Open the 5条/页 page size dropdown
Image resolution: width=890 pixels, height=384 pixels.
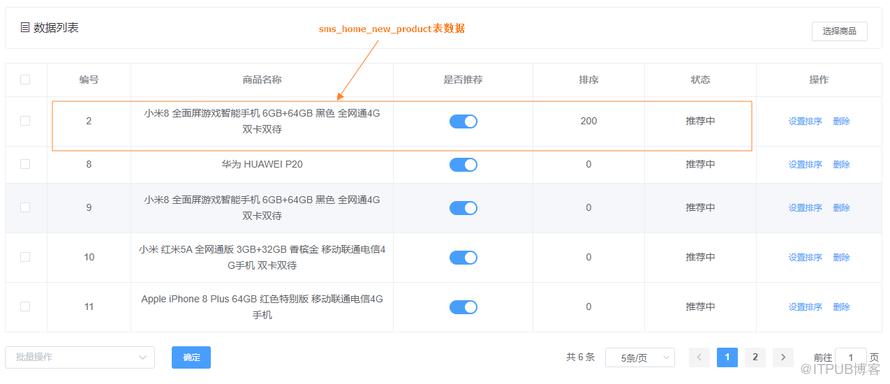click(x=640, y=357)
